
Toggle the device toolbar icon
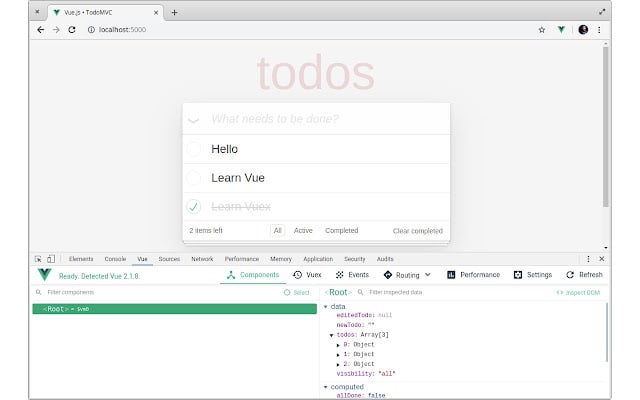pos(51,259)
